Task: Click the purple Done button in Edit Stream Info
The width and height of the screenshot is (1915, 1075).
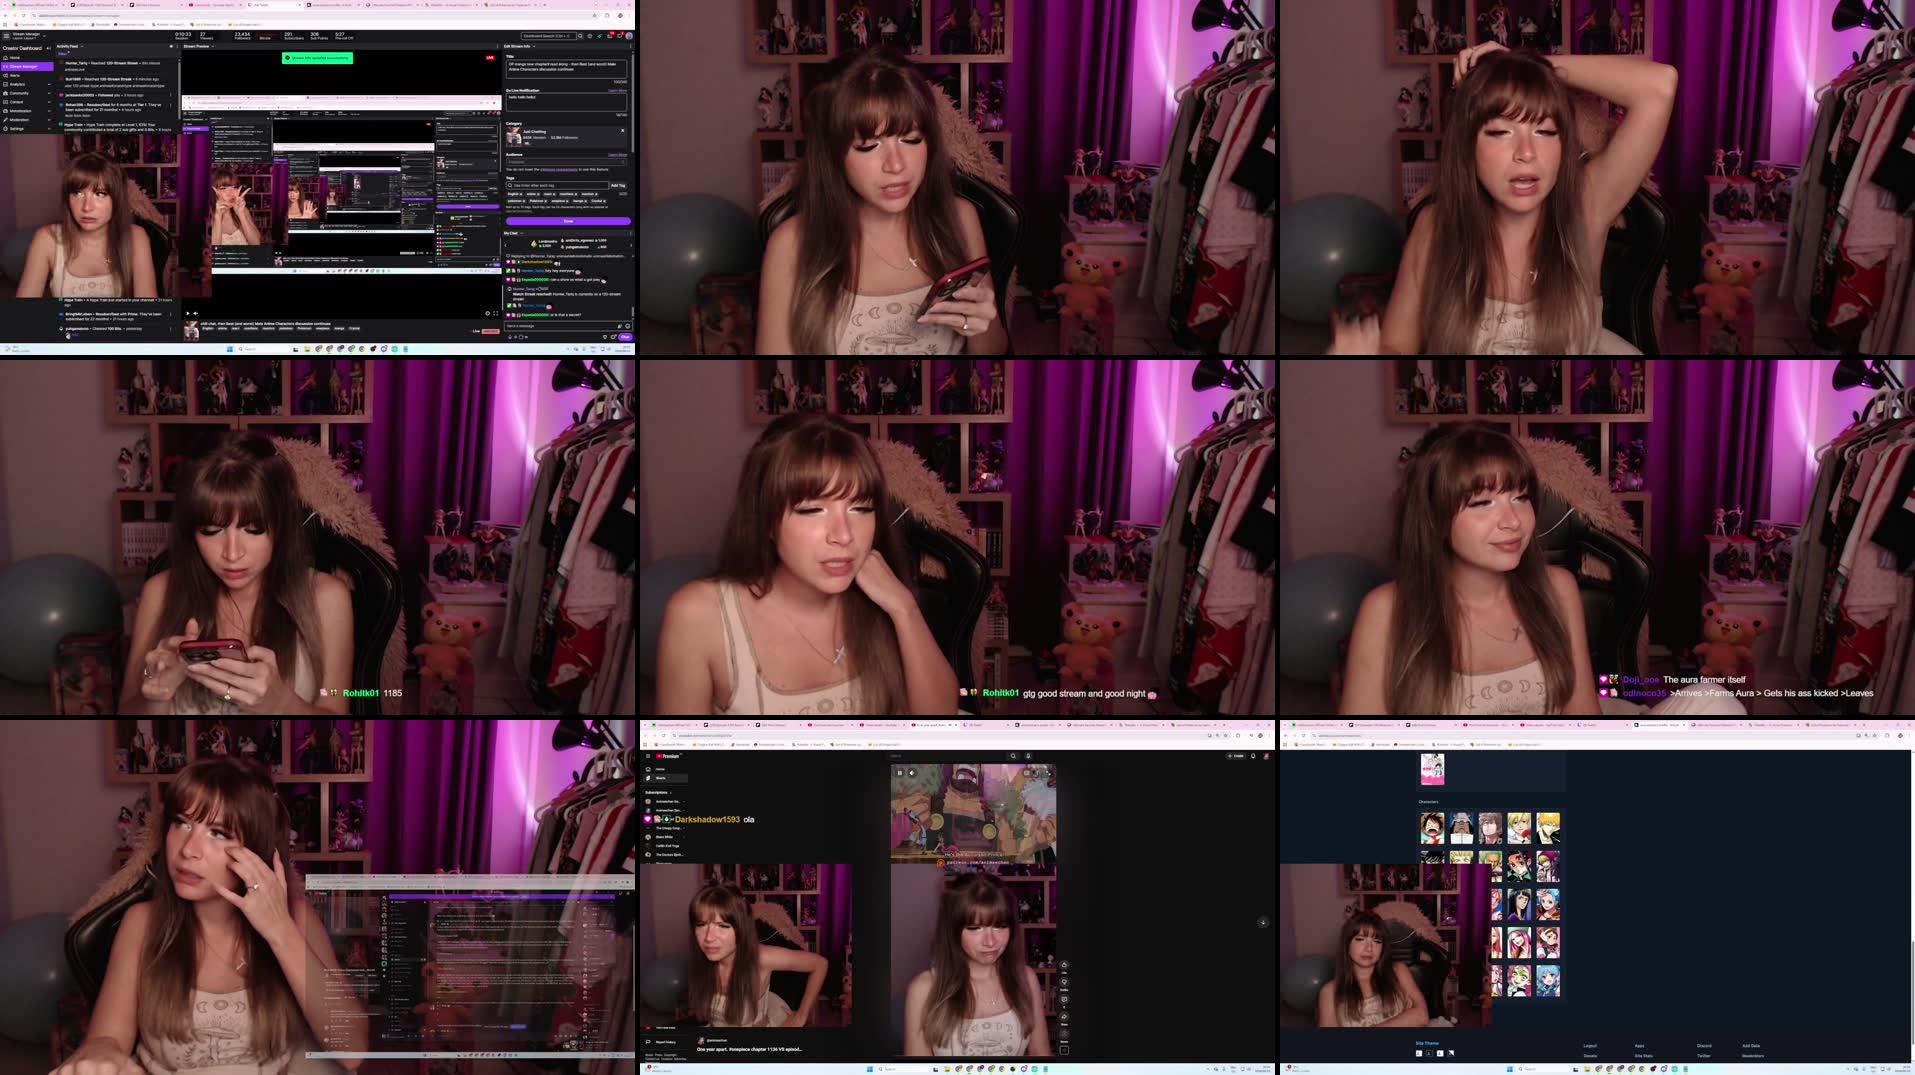Action: pos(568,221)
